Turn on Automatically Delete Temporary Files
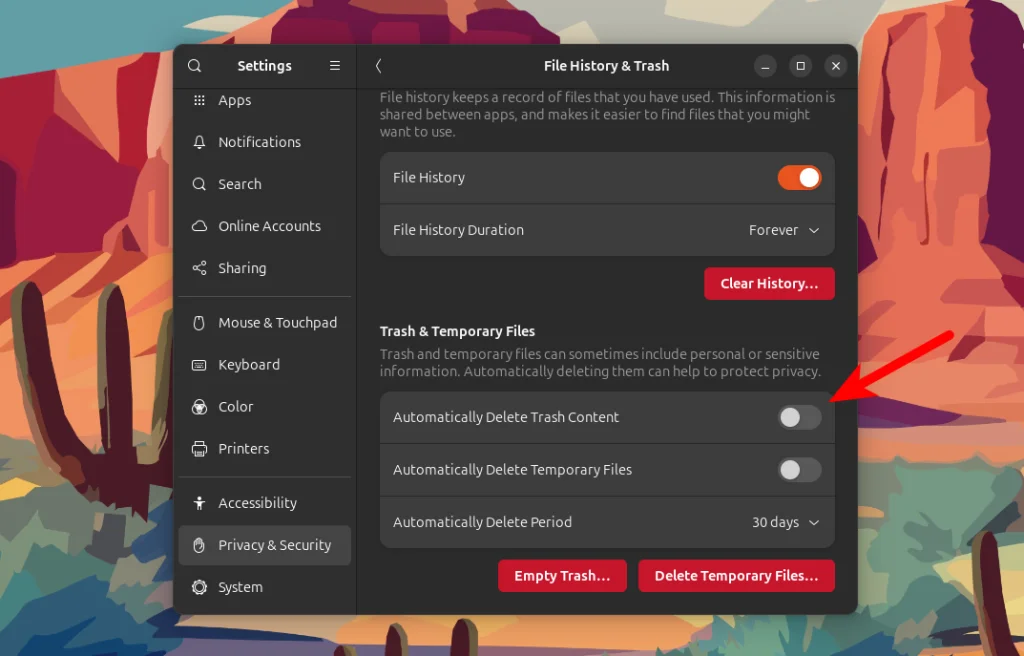 (x=798, y=469)
